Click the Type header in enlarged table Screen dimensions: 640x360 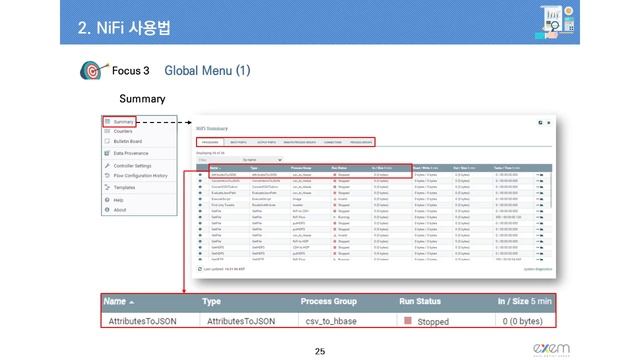[211, 302]
